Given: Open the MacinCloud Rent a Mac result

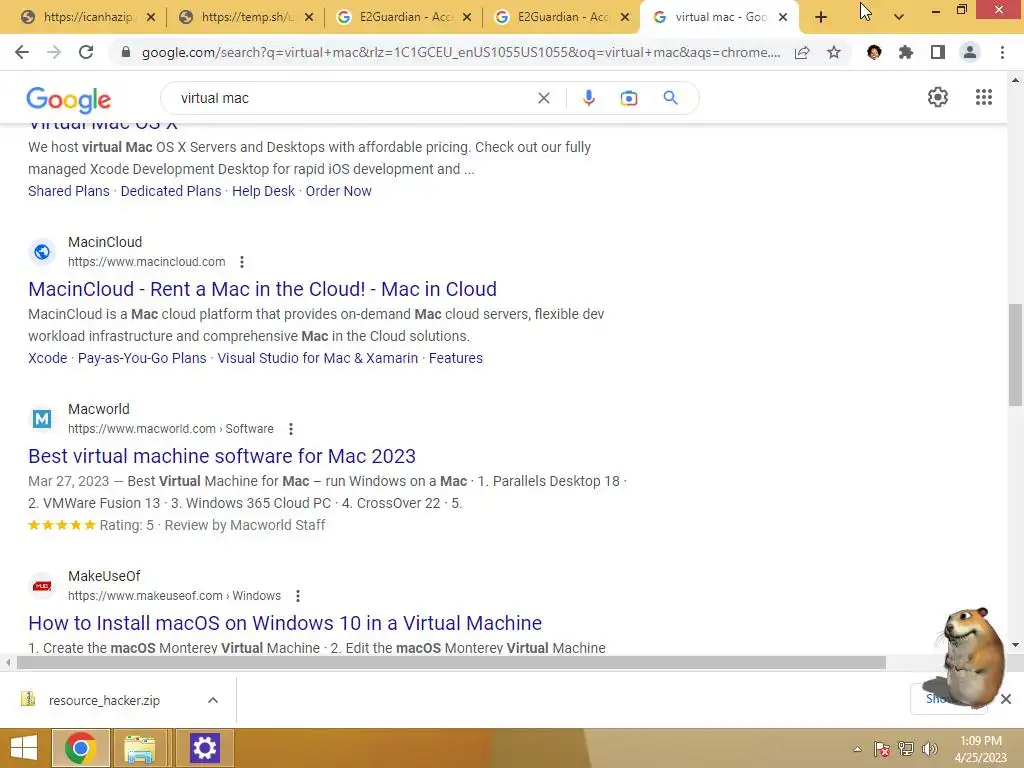Looking at the screenshot, I should point(263,289).
